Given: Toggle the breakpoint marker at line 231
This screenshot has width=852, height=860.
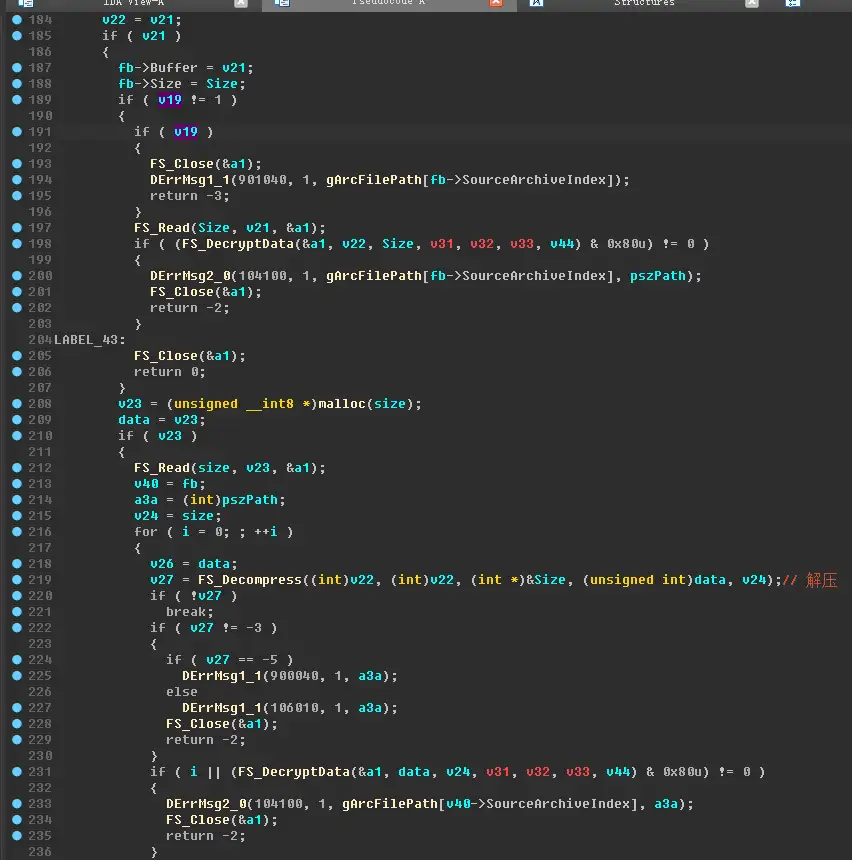Looking at the screenshot, I should pyautogui.click(x=17, y=772).
